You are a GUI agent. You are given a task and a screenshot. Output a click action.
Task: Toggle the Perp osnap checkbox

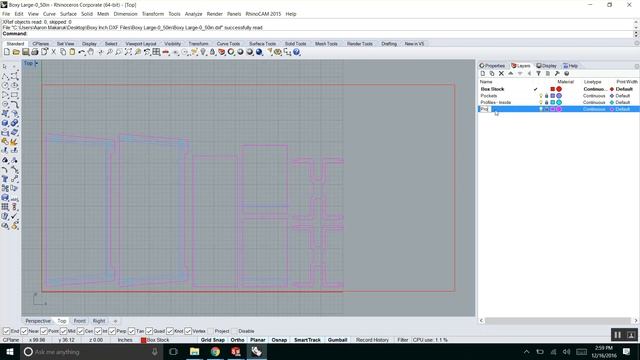113,331
